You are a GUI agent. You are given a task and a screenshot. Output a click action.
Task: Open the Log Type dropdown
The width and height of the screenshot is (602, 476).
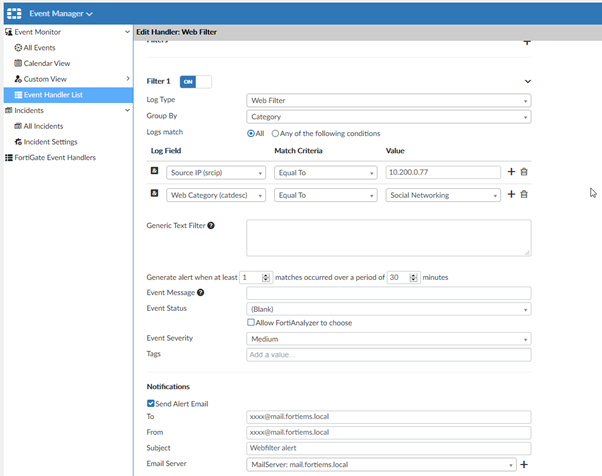tap(388, 100)
